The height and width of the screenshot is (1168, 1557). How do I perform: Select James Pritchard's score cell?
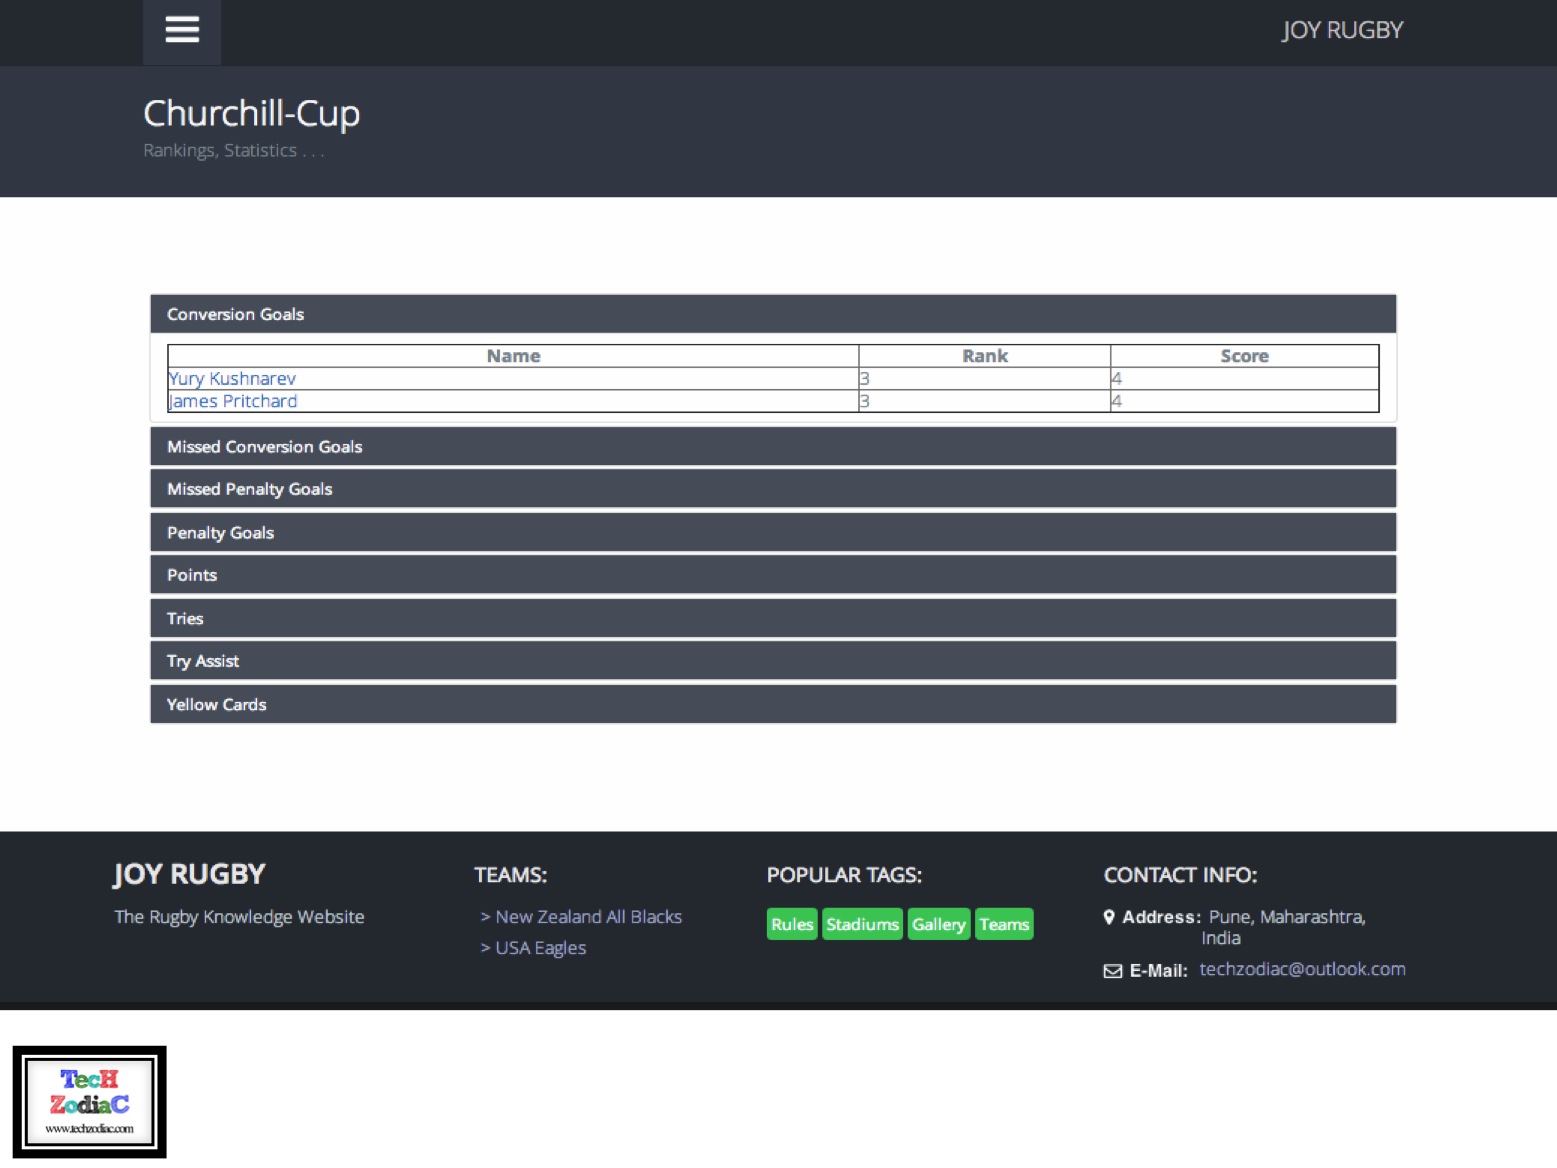click(1244, 401)
